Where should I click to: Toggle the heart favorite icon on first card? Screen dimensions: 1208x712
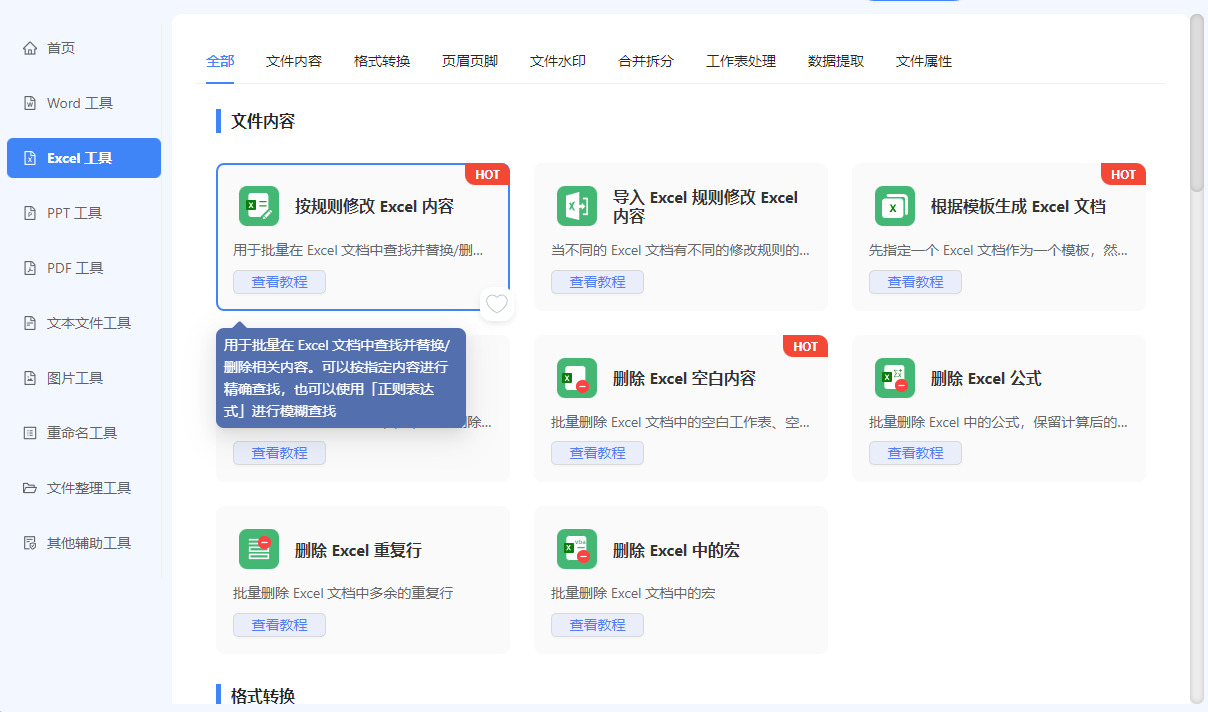pyautogui.click(x=497, y=304)
